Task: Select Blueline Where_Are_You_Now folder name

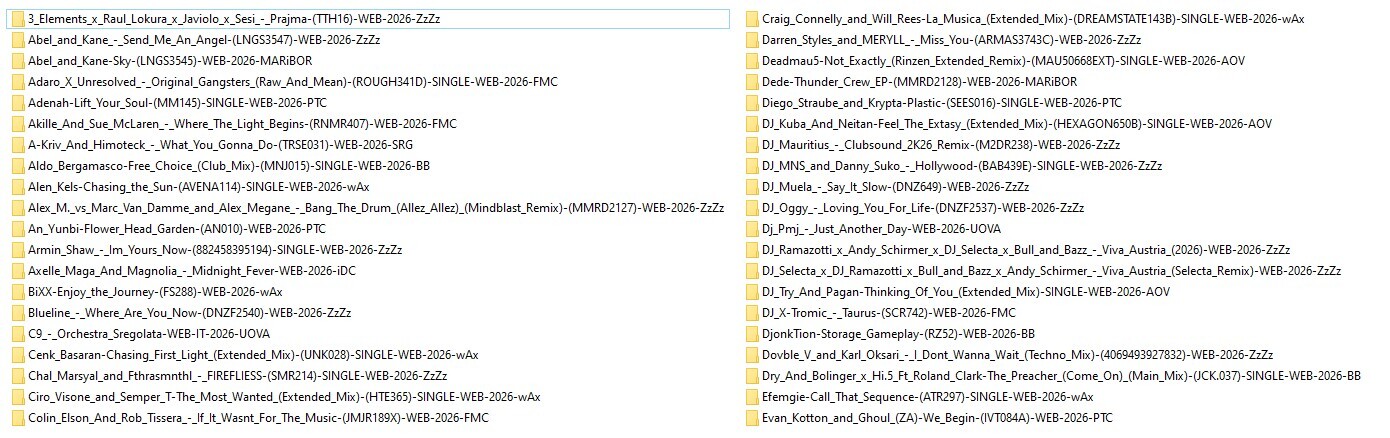Action: (190, 313)
